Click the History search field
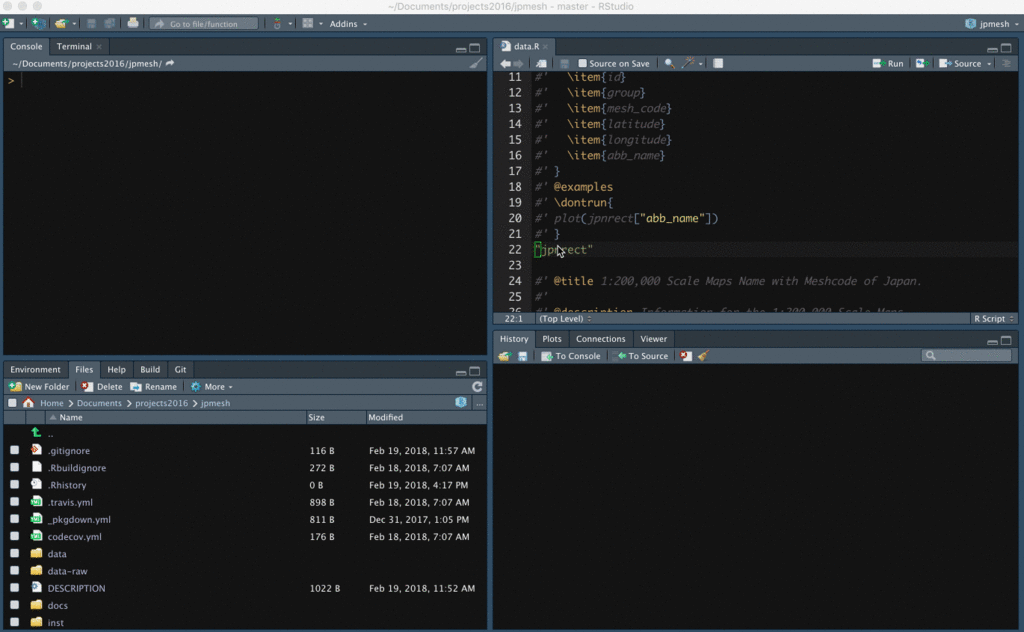The width and height of the screenshot is (1024, 632). pyautogui.click(x=967, y=356)
